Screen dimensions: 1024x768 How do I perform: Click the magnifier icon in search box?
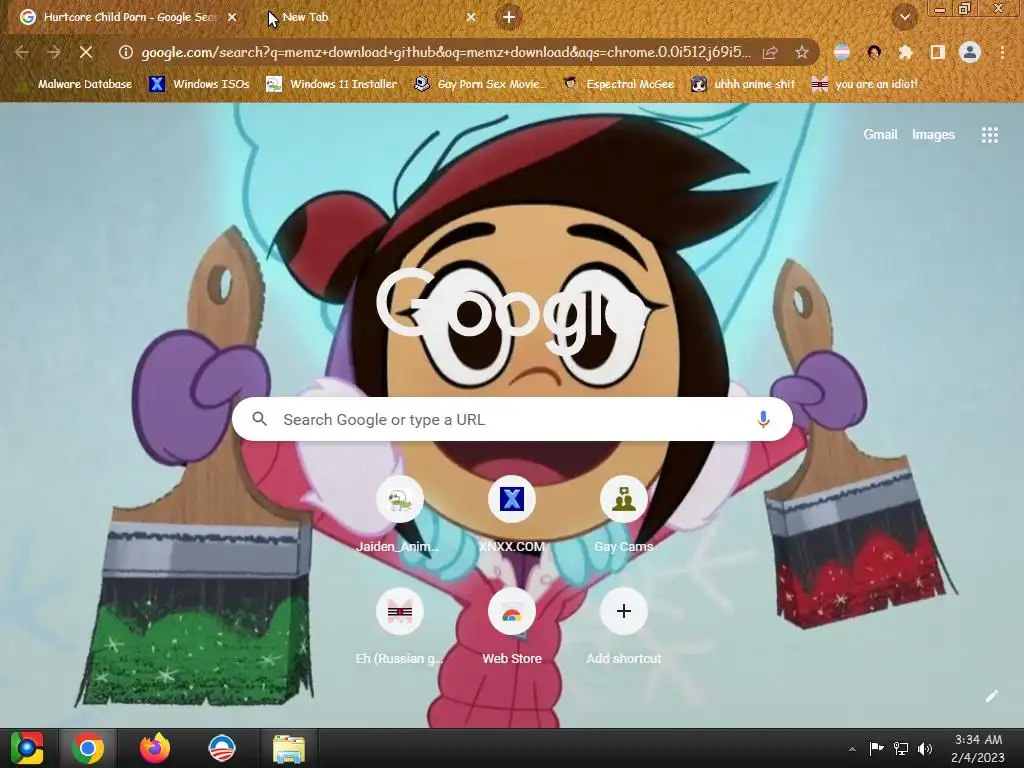click(259, 419)
